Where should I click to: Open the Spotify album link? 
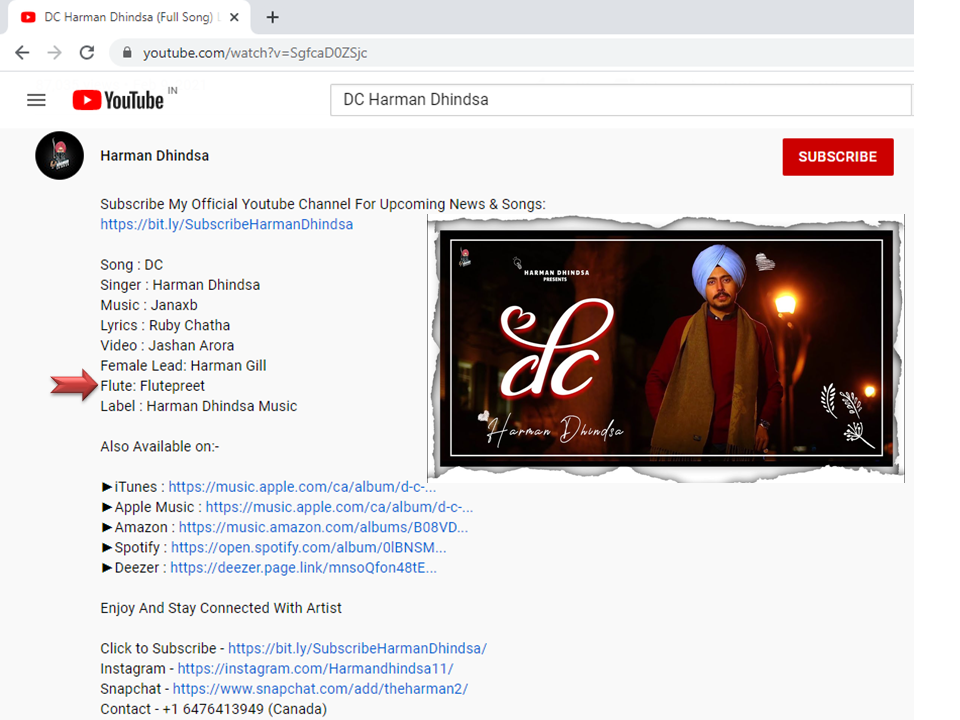(308, 548)
